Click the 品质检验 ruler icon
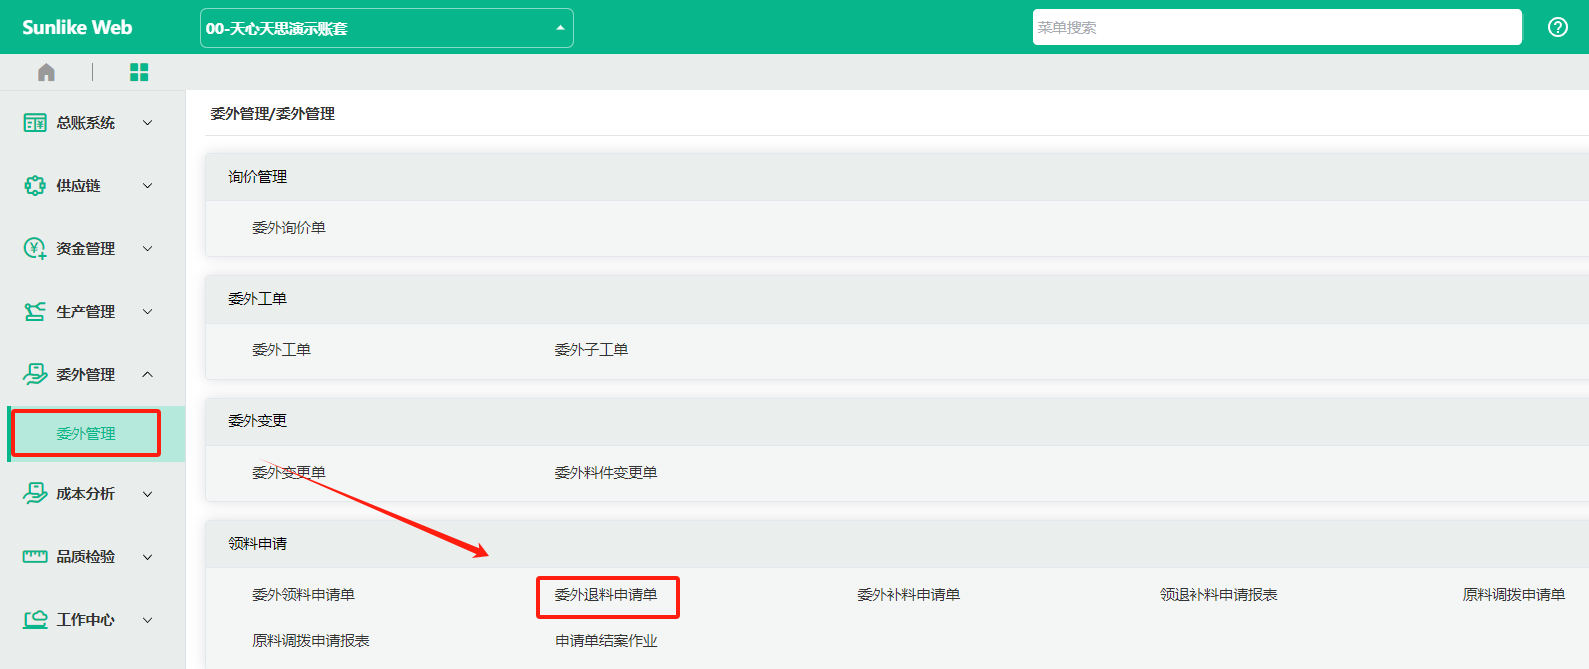 click(x=35, y=557)
